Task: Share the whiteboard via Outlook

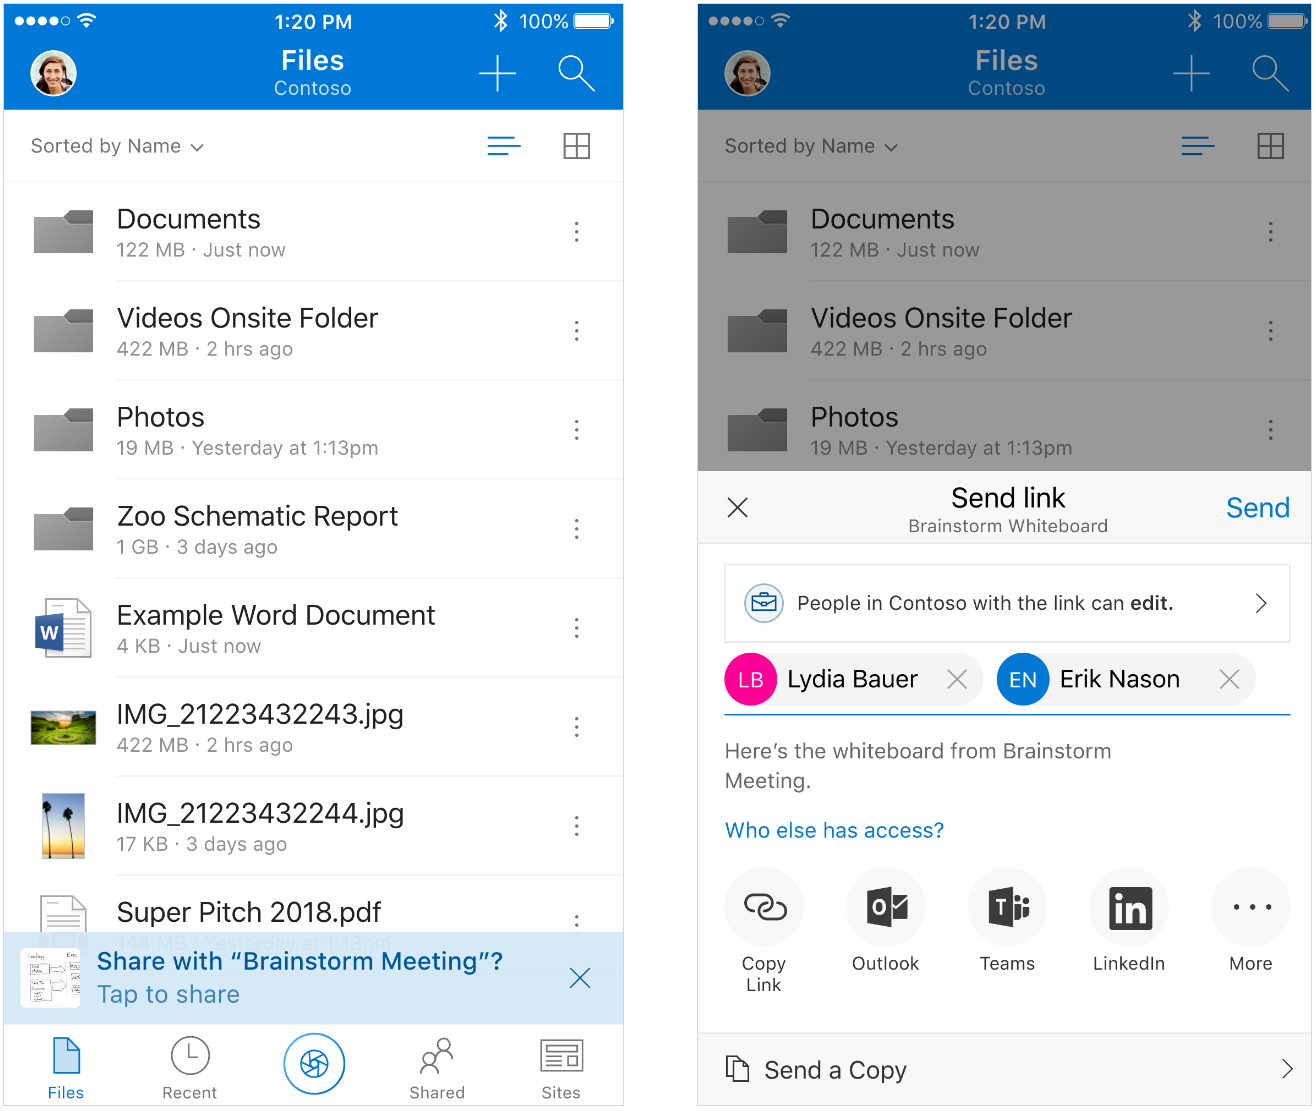Action: pyautogui.click(x=885, y=908)
